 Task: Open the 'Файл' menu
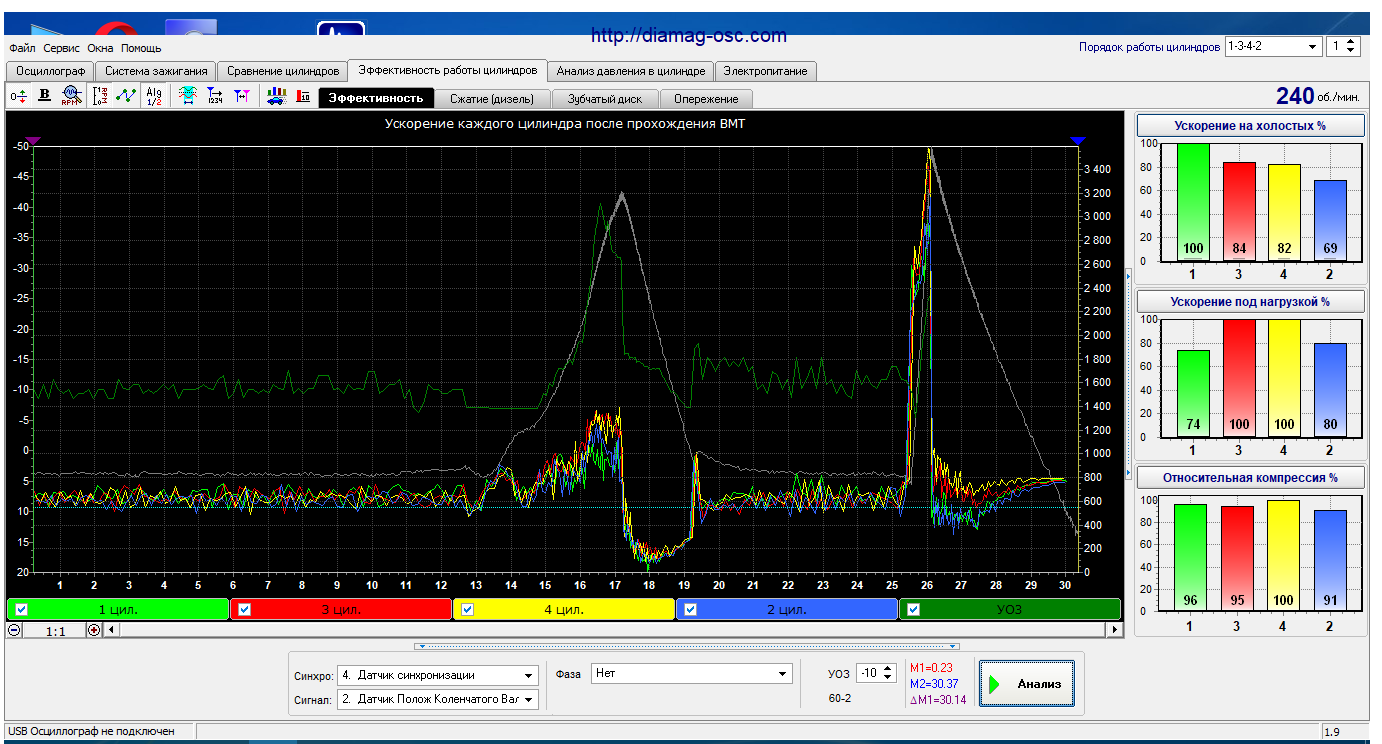(22, 48)
